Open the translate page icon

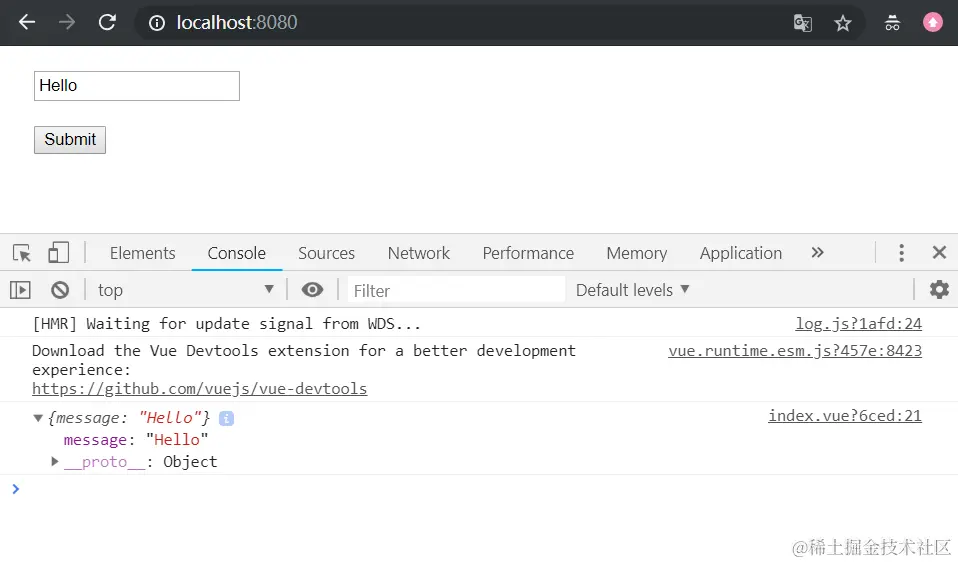802,23
